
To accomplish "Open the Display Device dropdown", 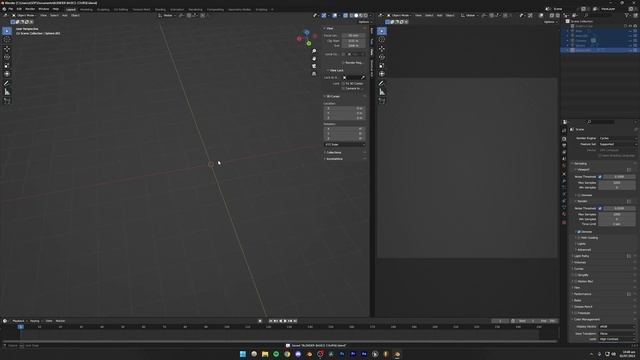I will (x=617, y=327).
